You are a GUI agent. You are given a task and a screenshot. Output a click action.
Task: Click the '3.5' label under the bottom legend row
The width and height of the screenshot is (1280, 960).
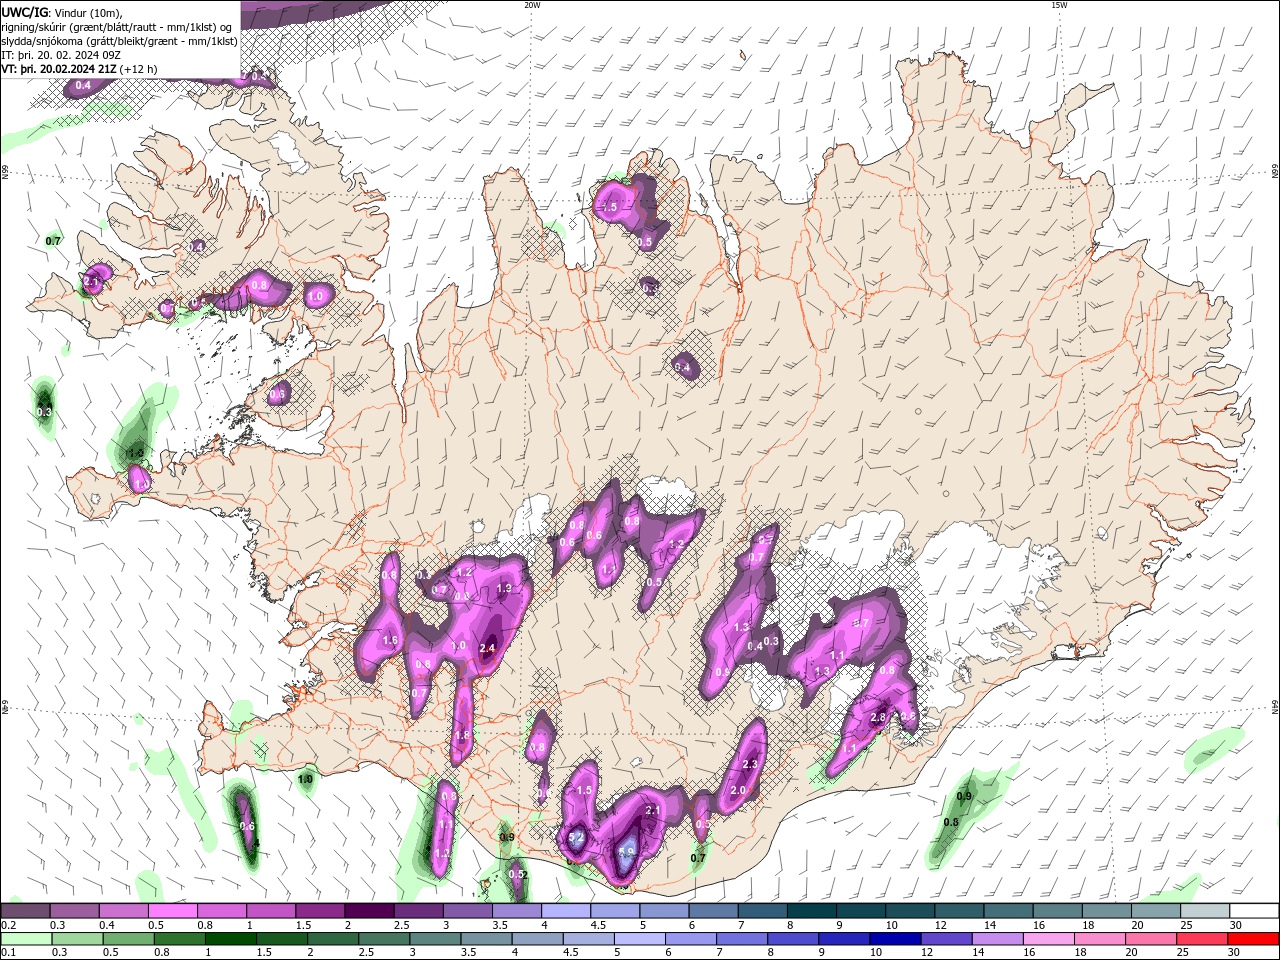[469, 953]
